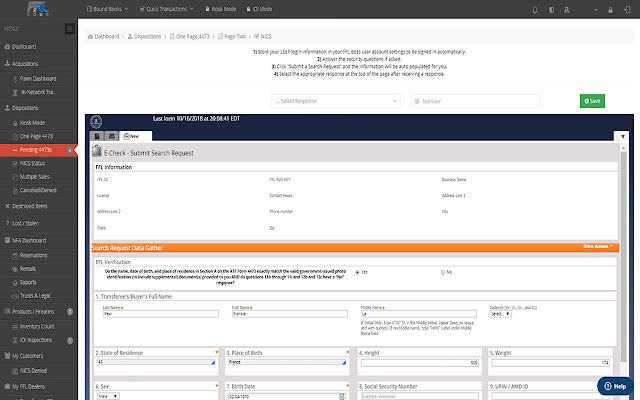The height and width of the screenshot is (400, 640).
Task: Open the first icon tab beside envelope
Action: coord(97,136)
